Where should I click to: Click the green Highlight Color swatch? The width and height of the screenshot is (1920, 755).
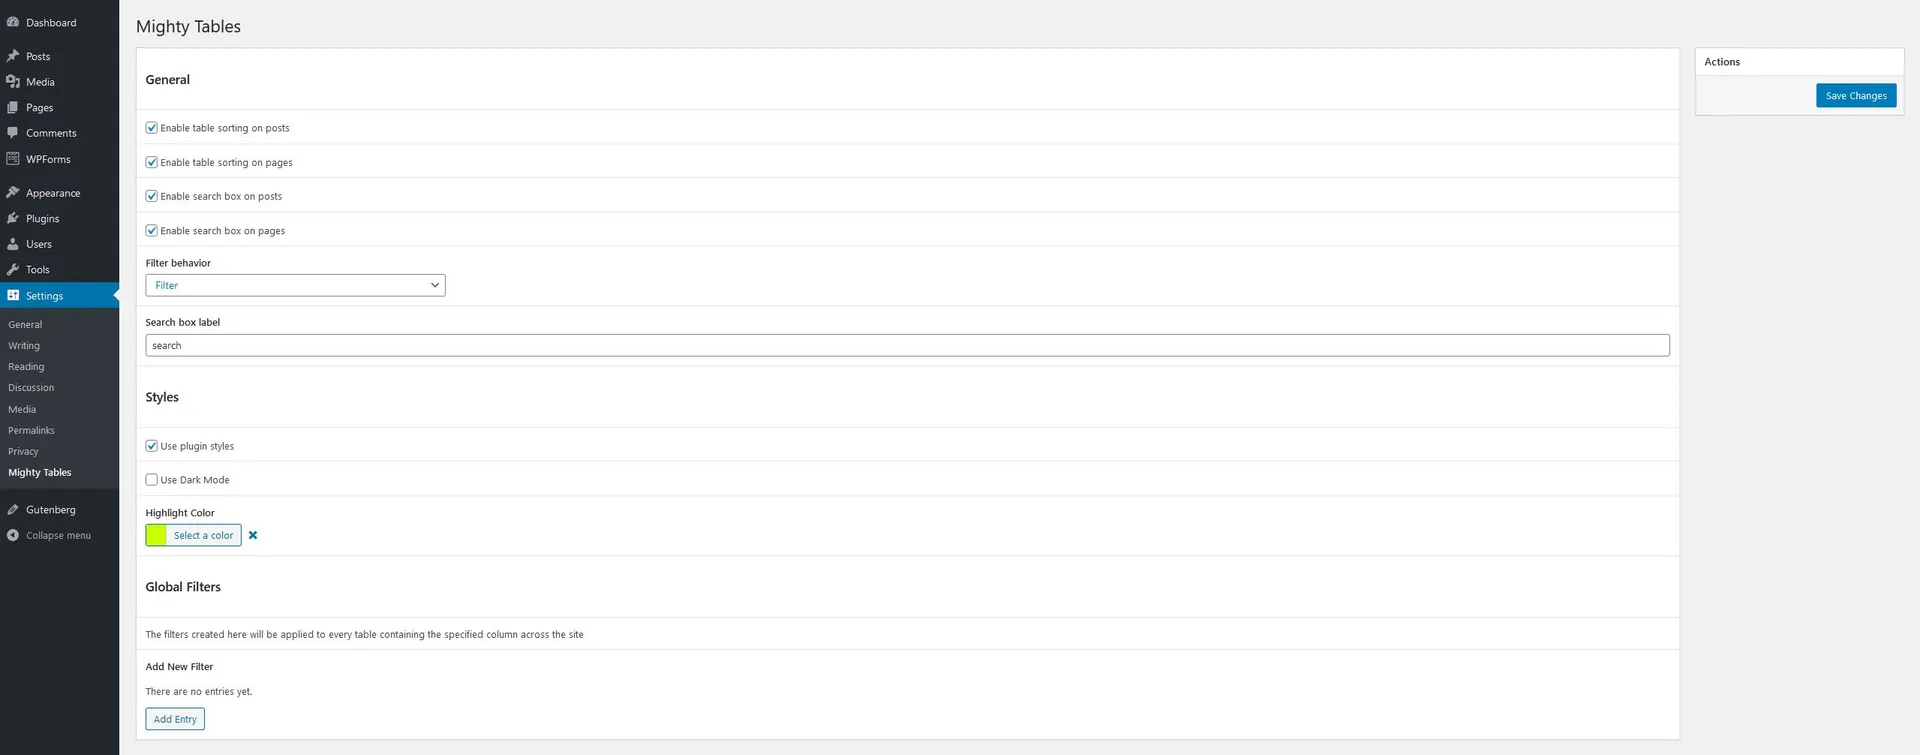coord(157,535)
